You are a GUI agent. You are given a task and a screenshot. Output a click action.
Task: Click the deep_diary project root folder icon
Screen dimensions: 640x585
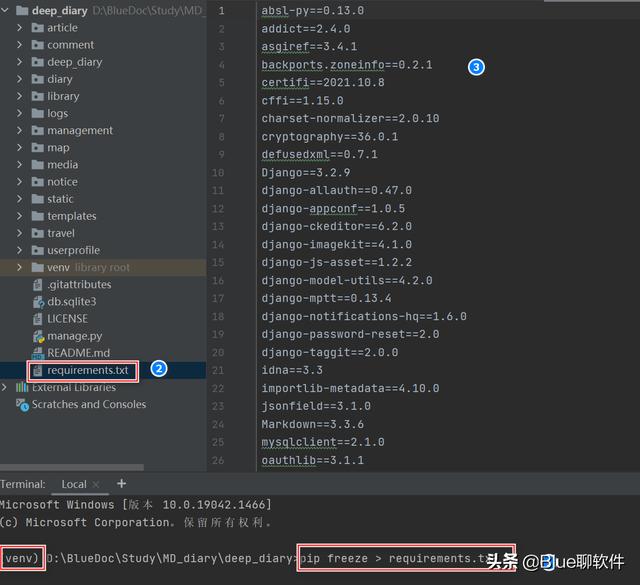click(22, 11)
